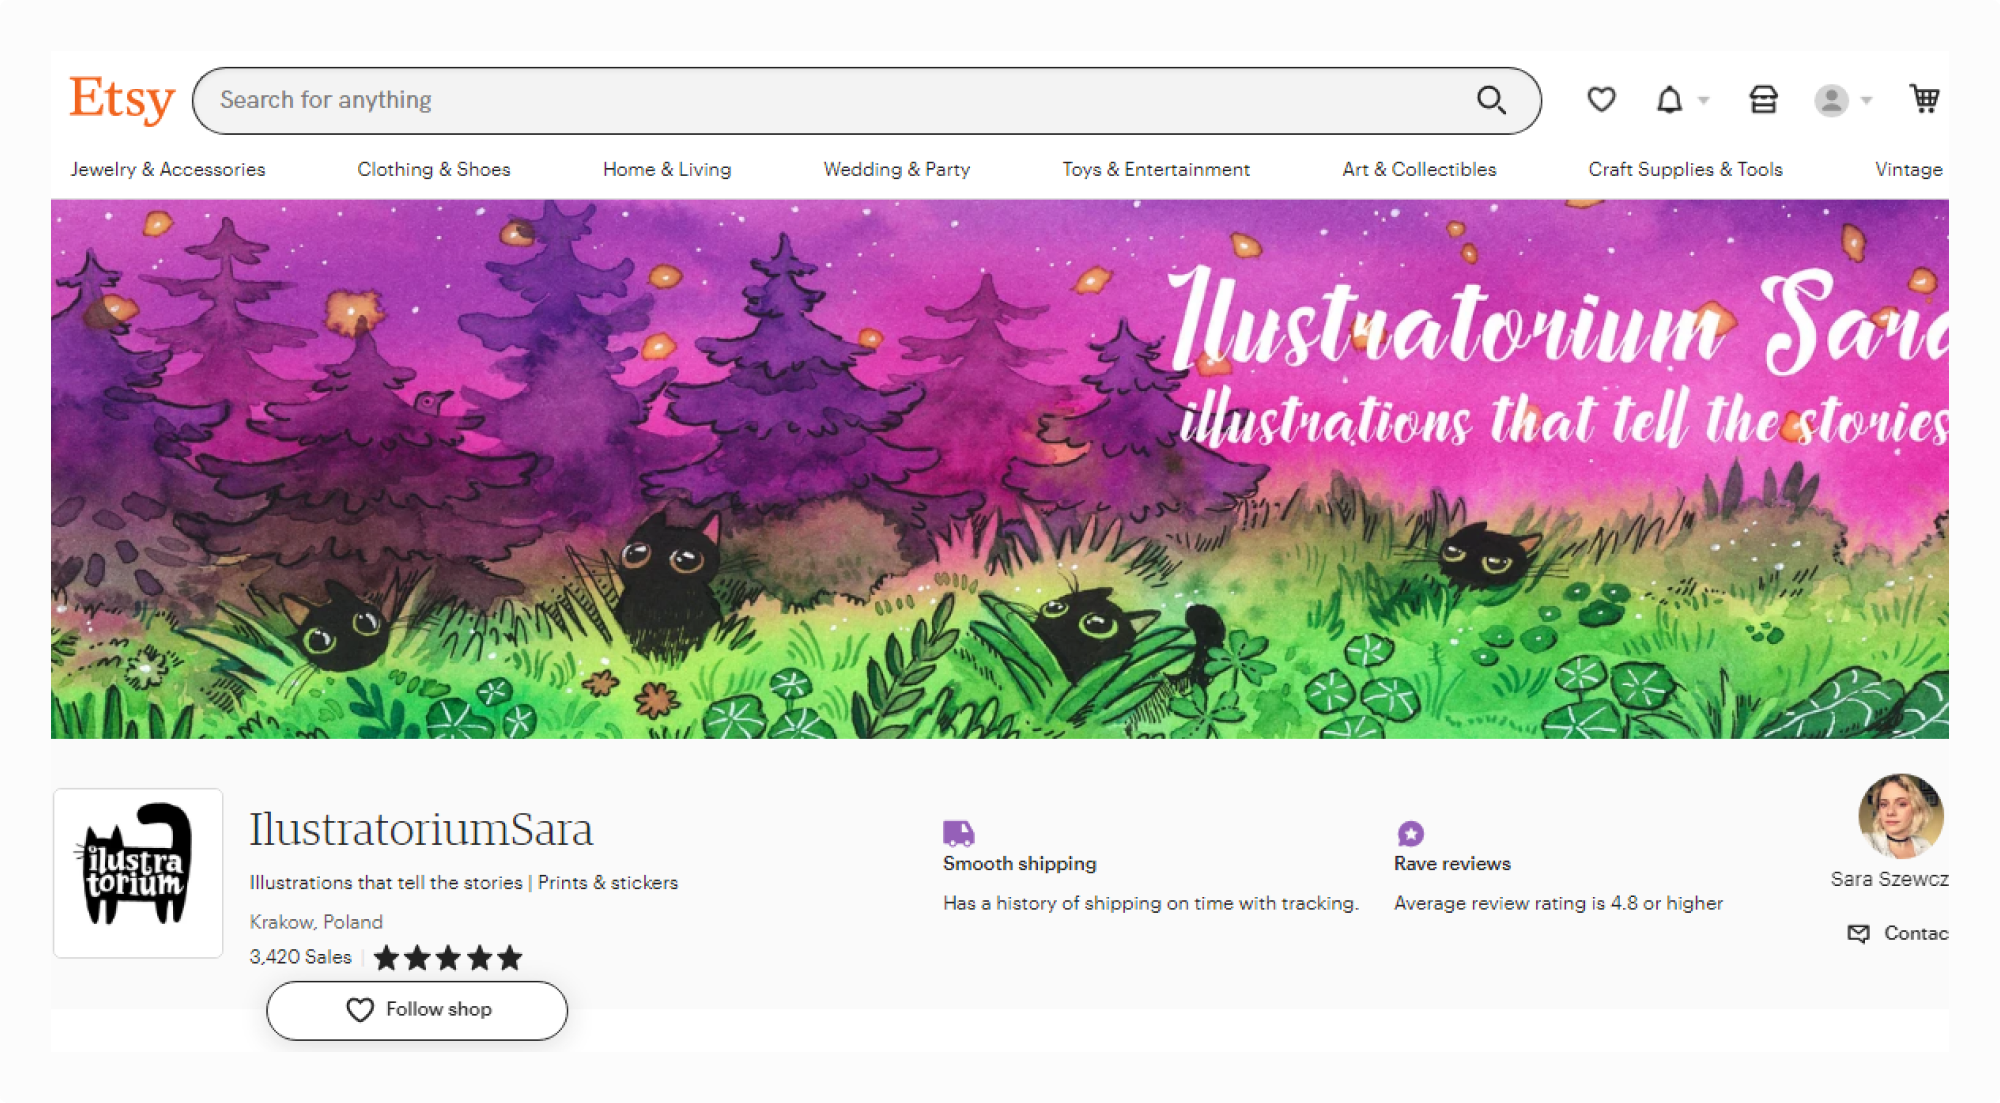Open Craft Supplies & Tools category
The image size is (2000, 1103).
[1686, 169]
